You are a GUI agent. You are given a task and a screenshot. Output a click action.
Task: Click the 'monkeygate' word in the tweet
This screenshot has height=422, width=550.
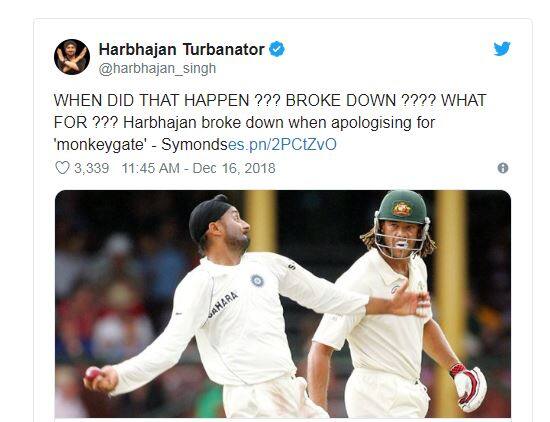pyautogui.click(x=100, y=145)
